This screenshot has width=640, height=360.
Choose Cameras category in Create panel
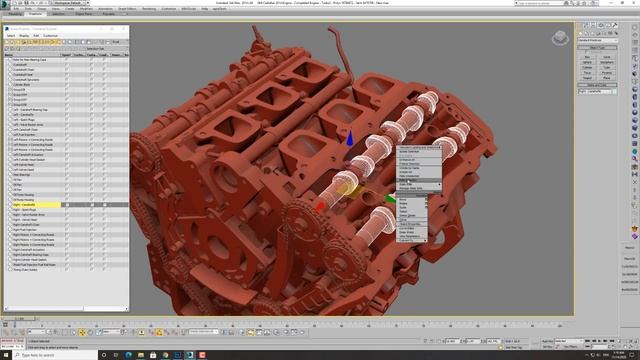598,33
